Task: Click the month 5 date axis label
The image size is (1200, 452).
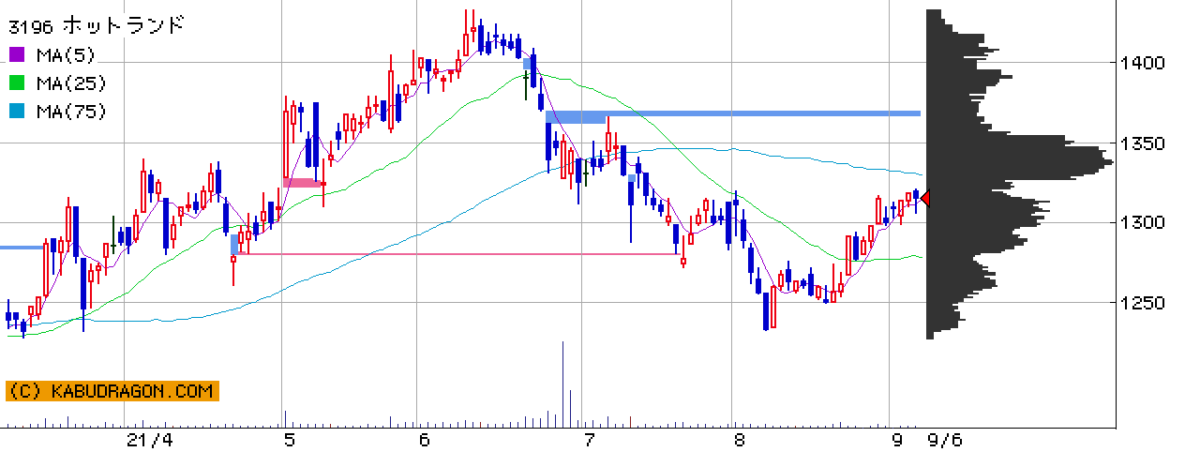Action: click(289, 439)
